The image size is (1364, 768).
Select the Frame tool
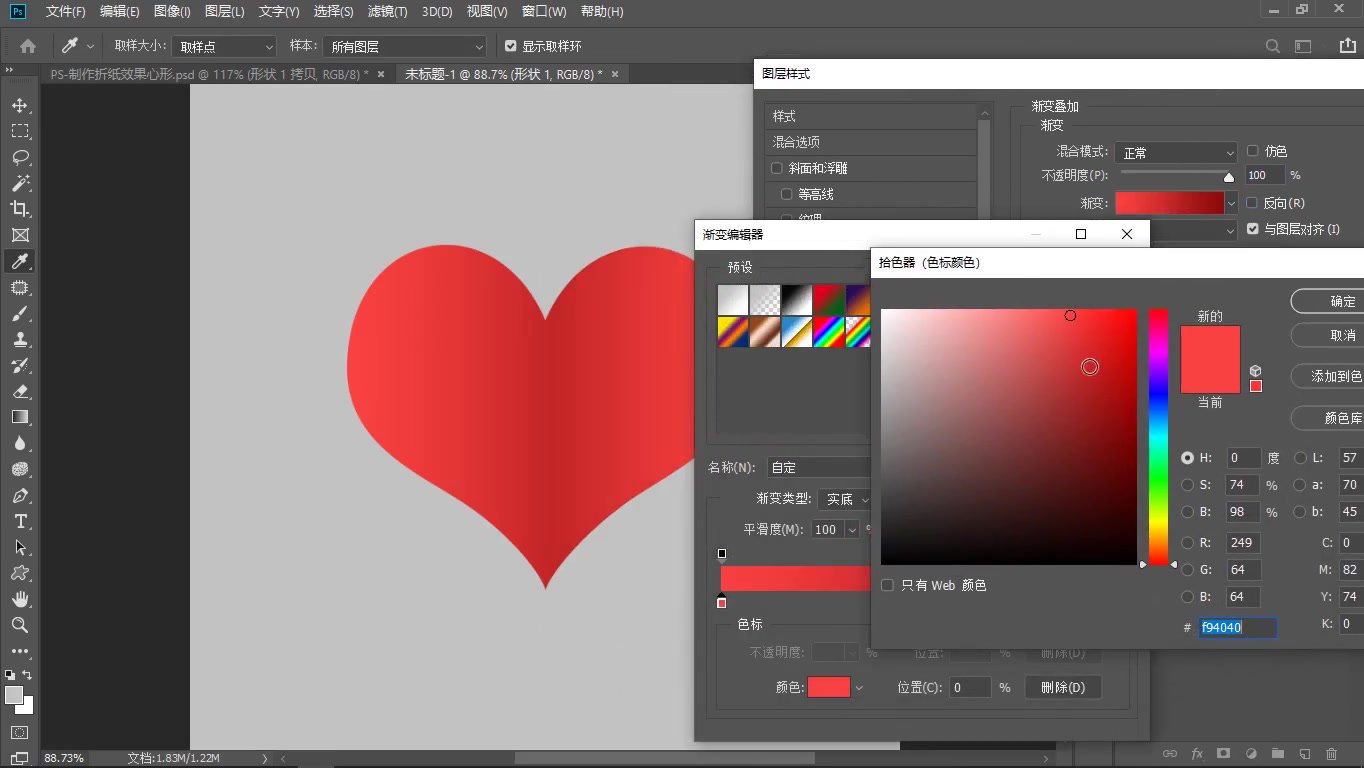(x=20, y=235)
